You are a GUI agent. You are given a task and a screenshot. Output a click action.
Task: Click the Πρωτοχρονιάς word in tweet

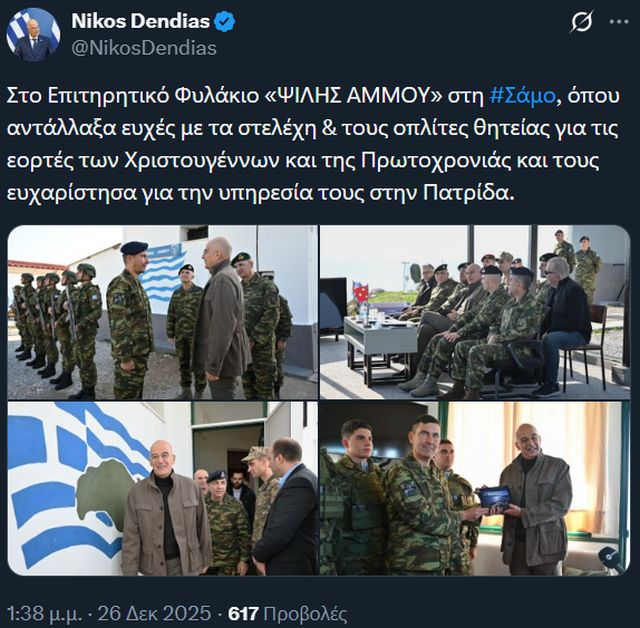point(437,161)
